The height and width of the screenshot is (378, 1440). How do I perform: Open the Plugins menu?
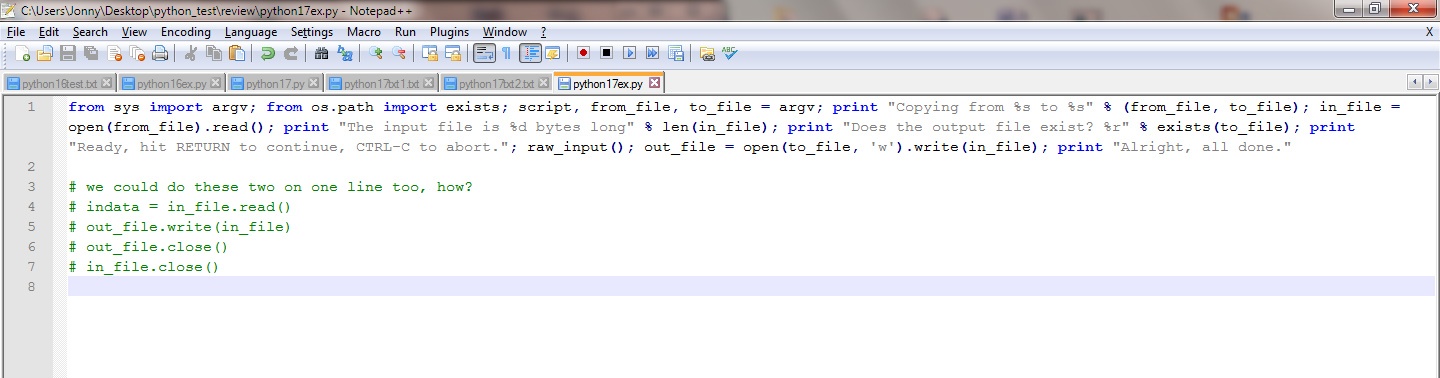point(449,32)
